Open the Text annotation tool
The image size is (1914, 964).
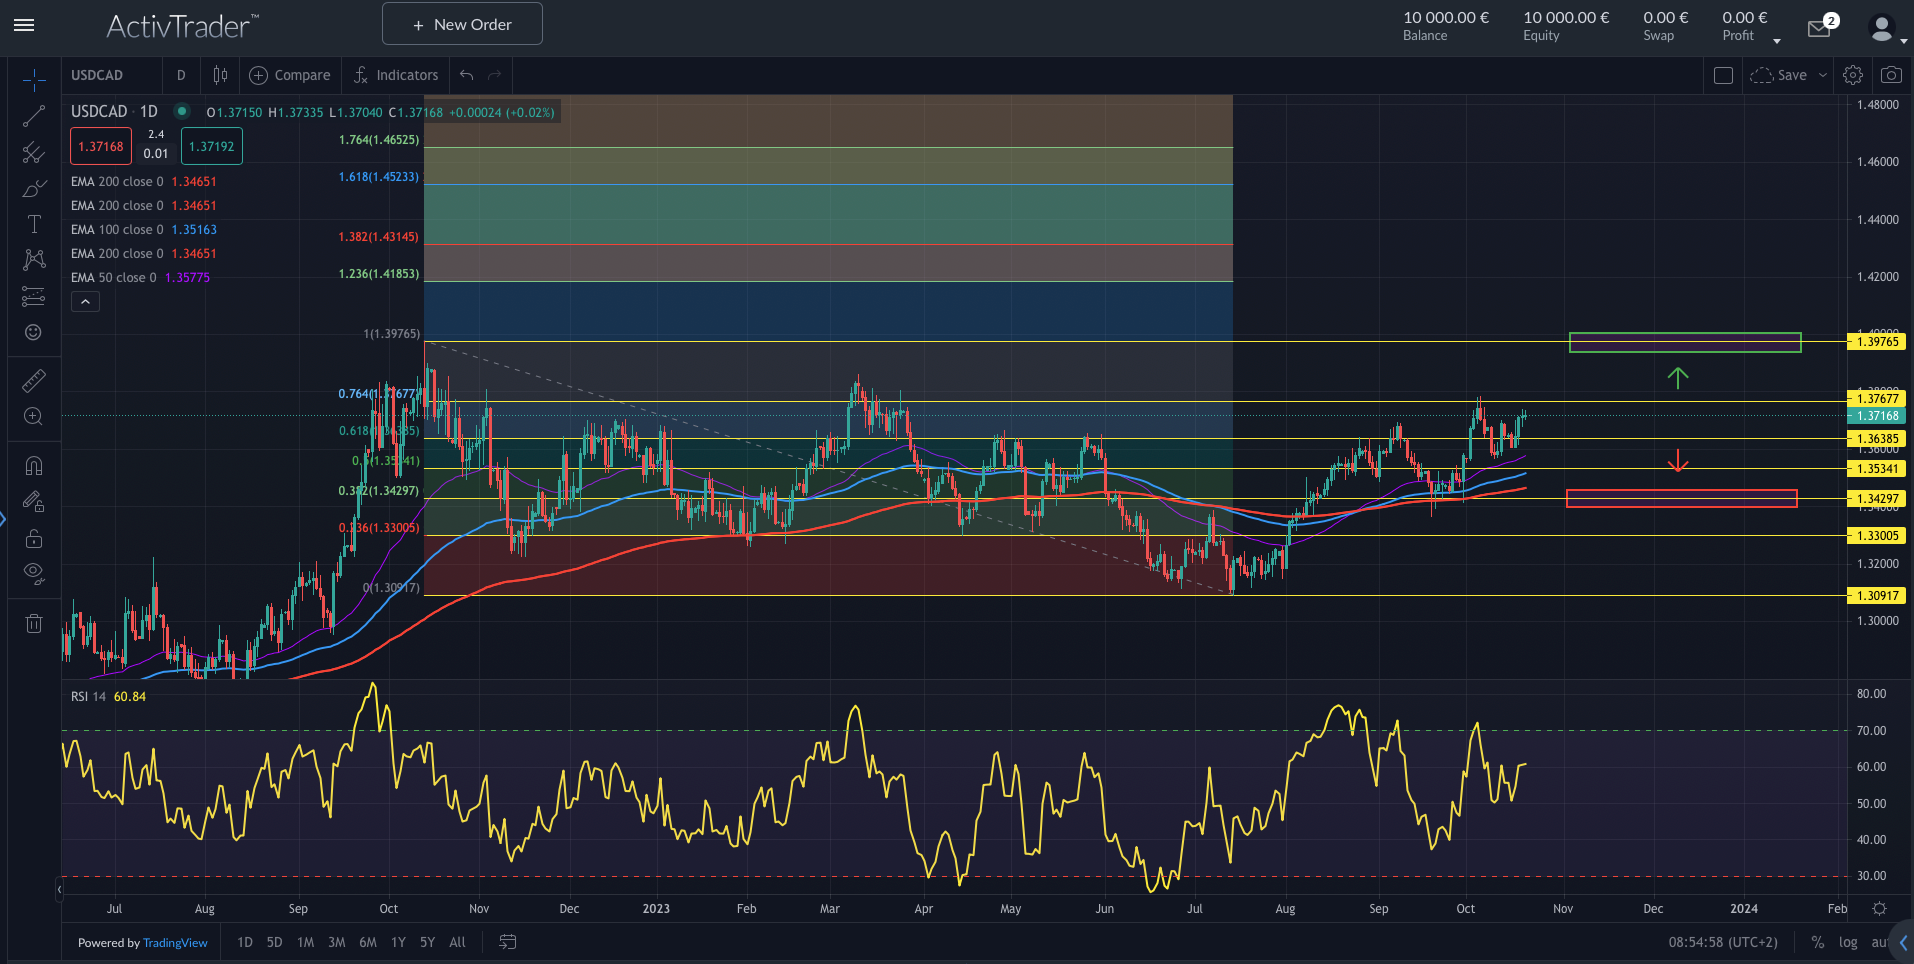(33, 224)
